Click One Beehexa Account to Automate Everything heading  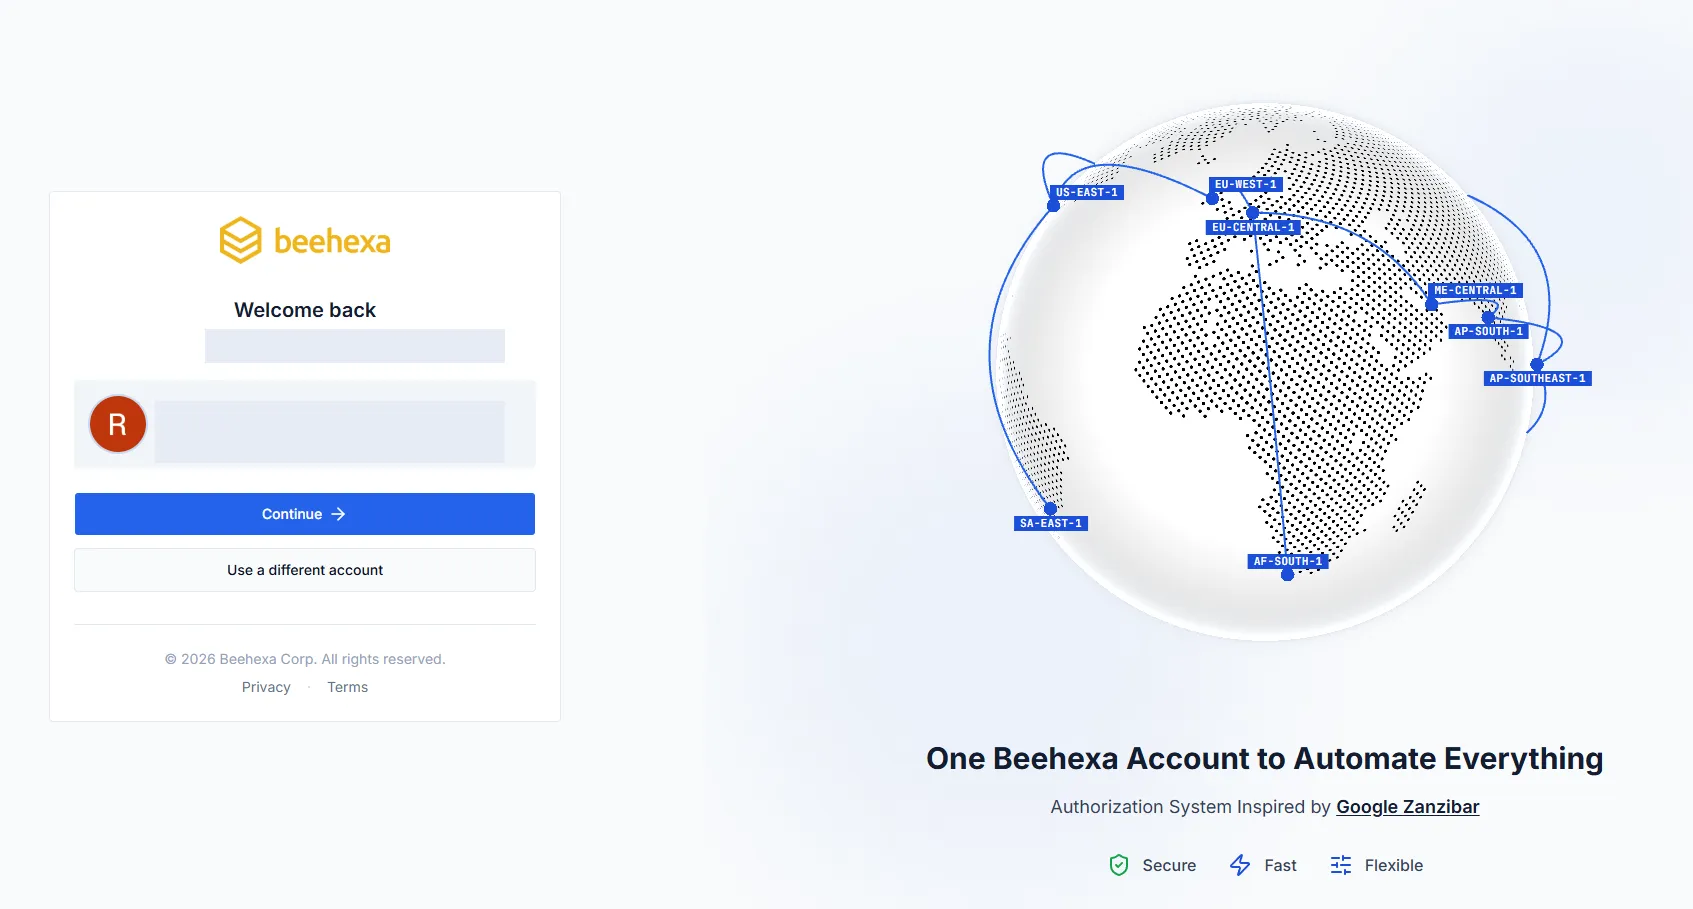(x=1264, y=758)
